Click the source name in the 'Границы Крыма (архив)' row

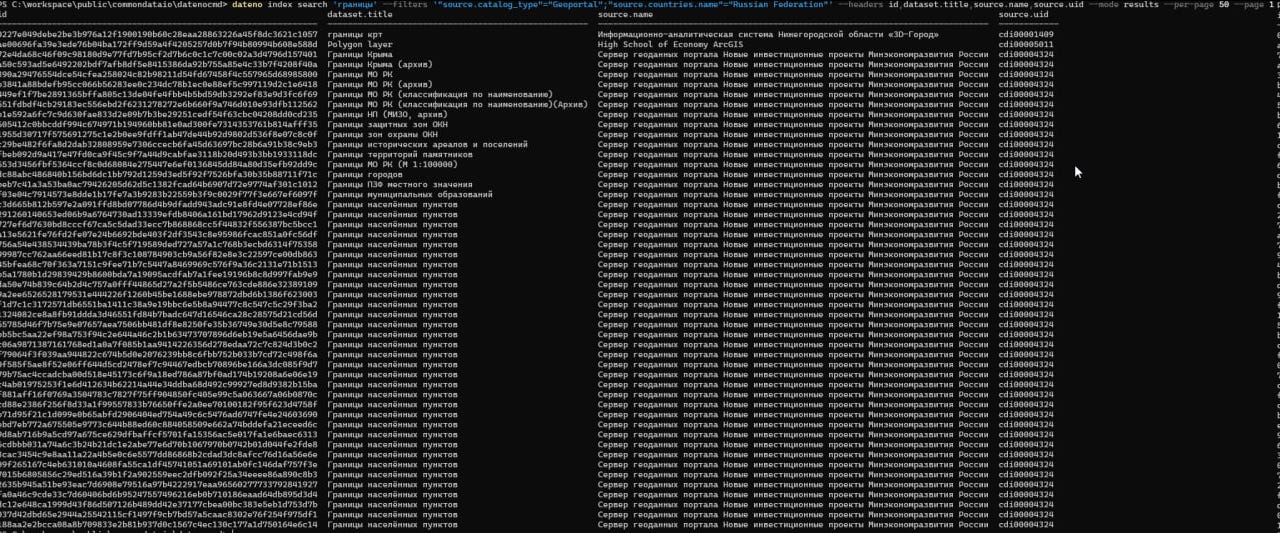point(793,65)
